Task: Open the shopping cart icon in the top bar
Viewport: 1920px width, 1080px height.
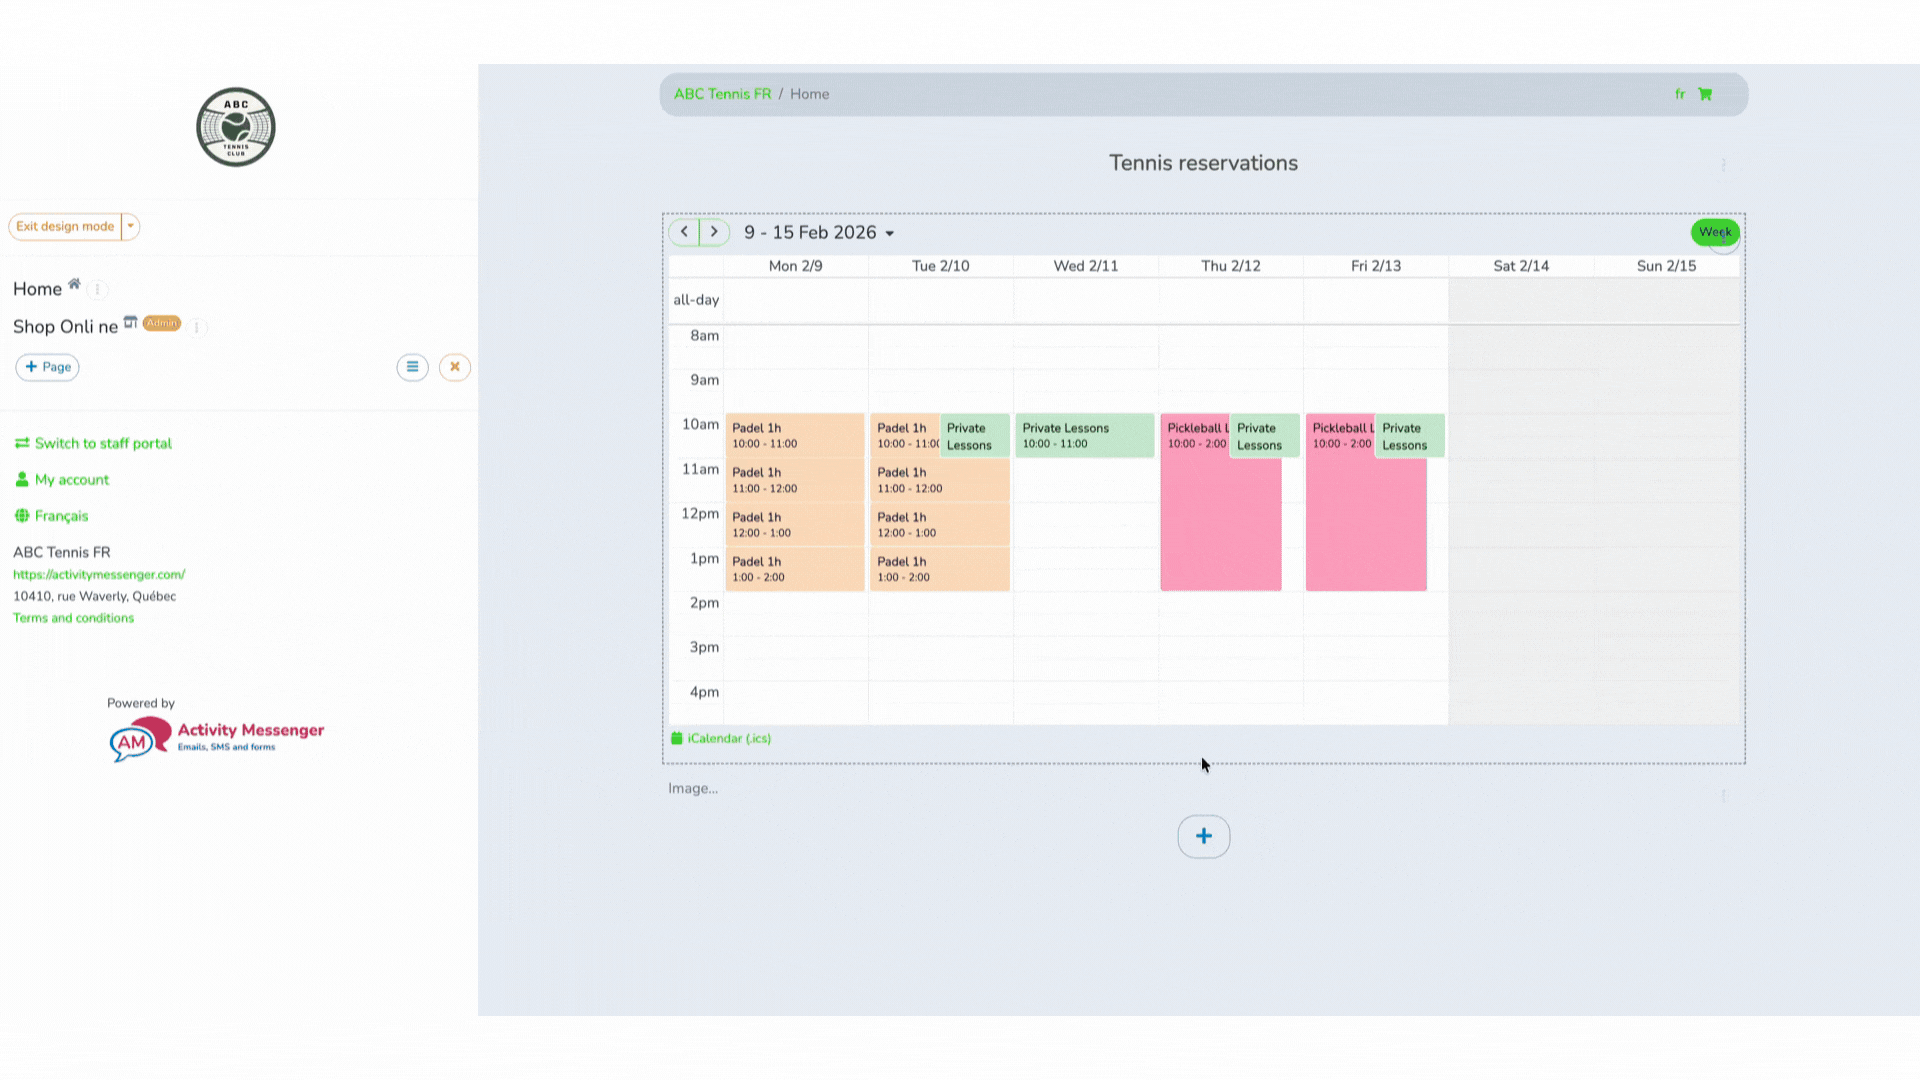Action: tap(1705, 94)
